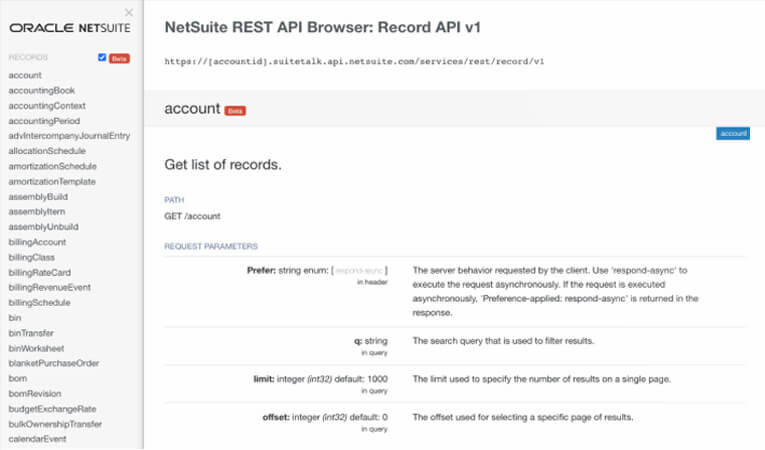Close the sidebar with the X icon
Screen dimensions: 765x450
click(128, 13)
